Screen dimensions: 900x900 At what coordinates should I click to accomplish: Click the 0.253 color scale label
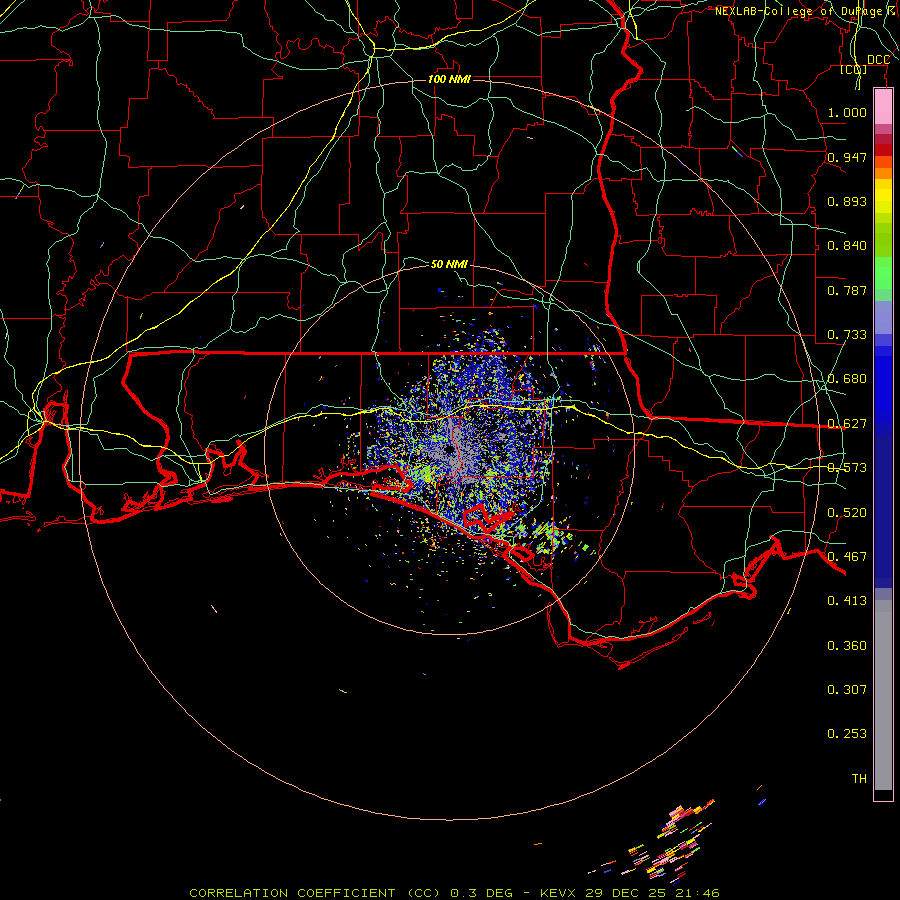coord(847,734)
